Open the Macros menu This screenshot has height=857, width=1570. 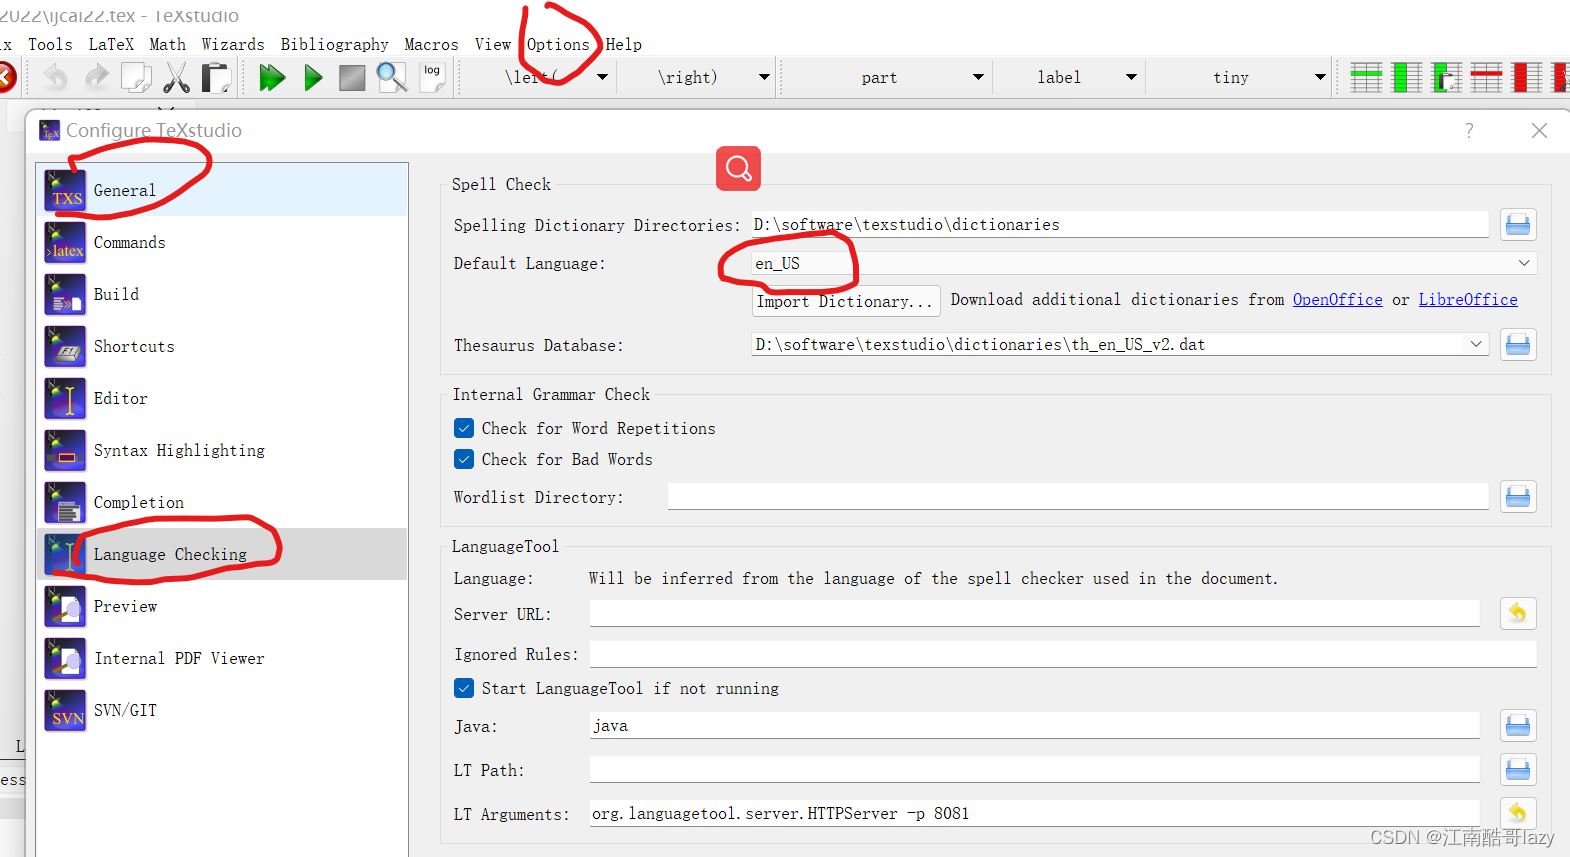pos(431,44)
